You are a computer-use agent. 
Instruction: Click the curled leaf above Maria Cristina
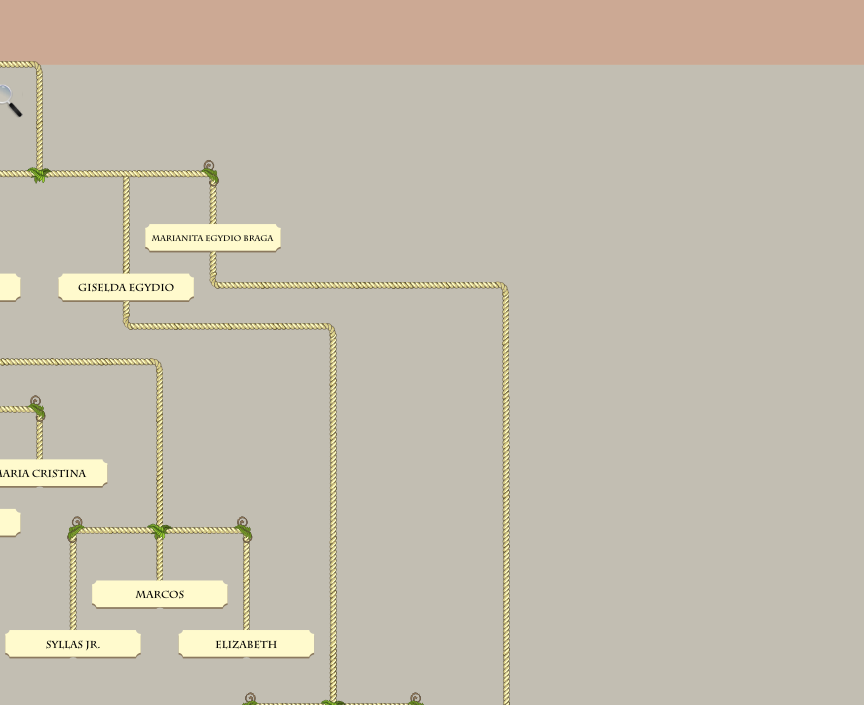pos(37,407)
